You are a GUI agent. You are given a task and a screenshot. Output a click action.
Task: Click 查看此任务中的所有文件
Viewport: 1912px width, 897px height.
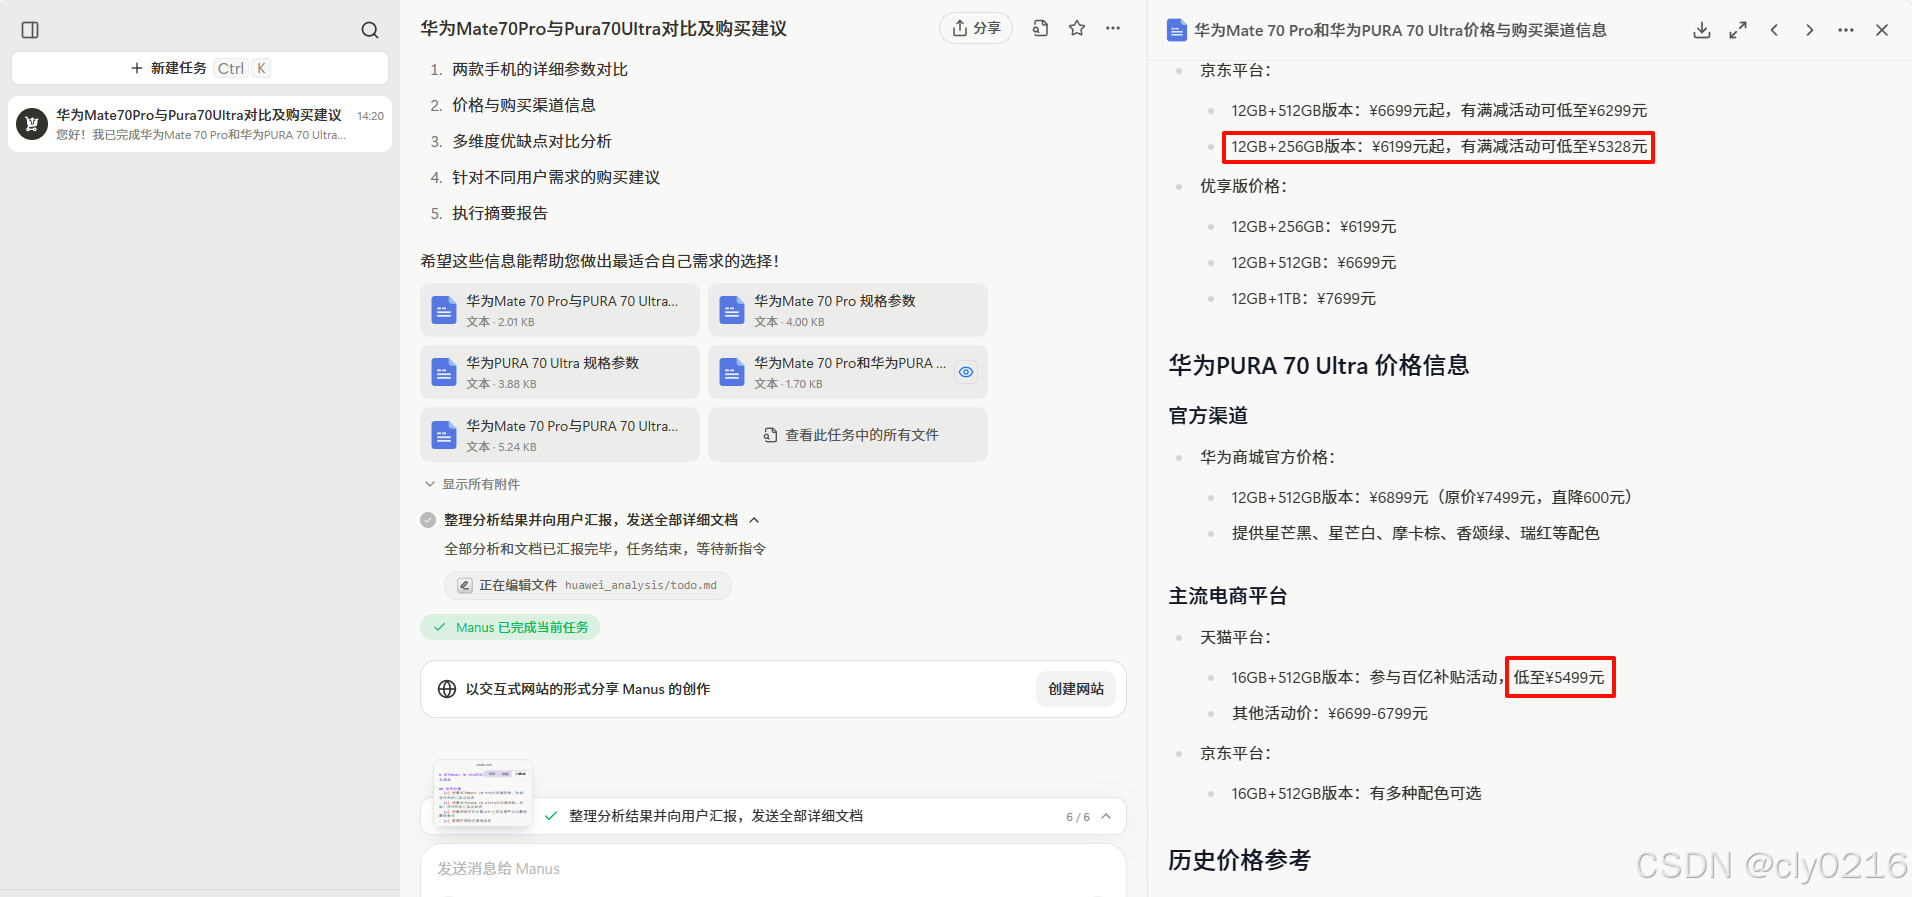848,435
